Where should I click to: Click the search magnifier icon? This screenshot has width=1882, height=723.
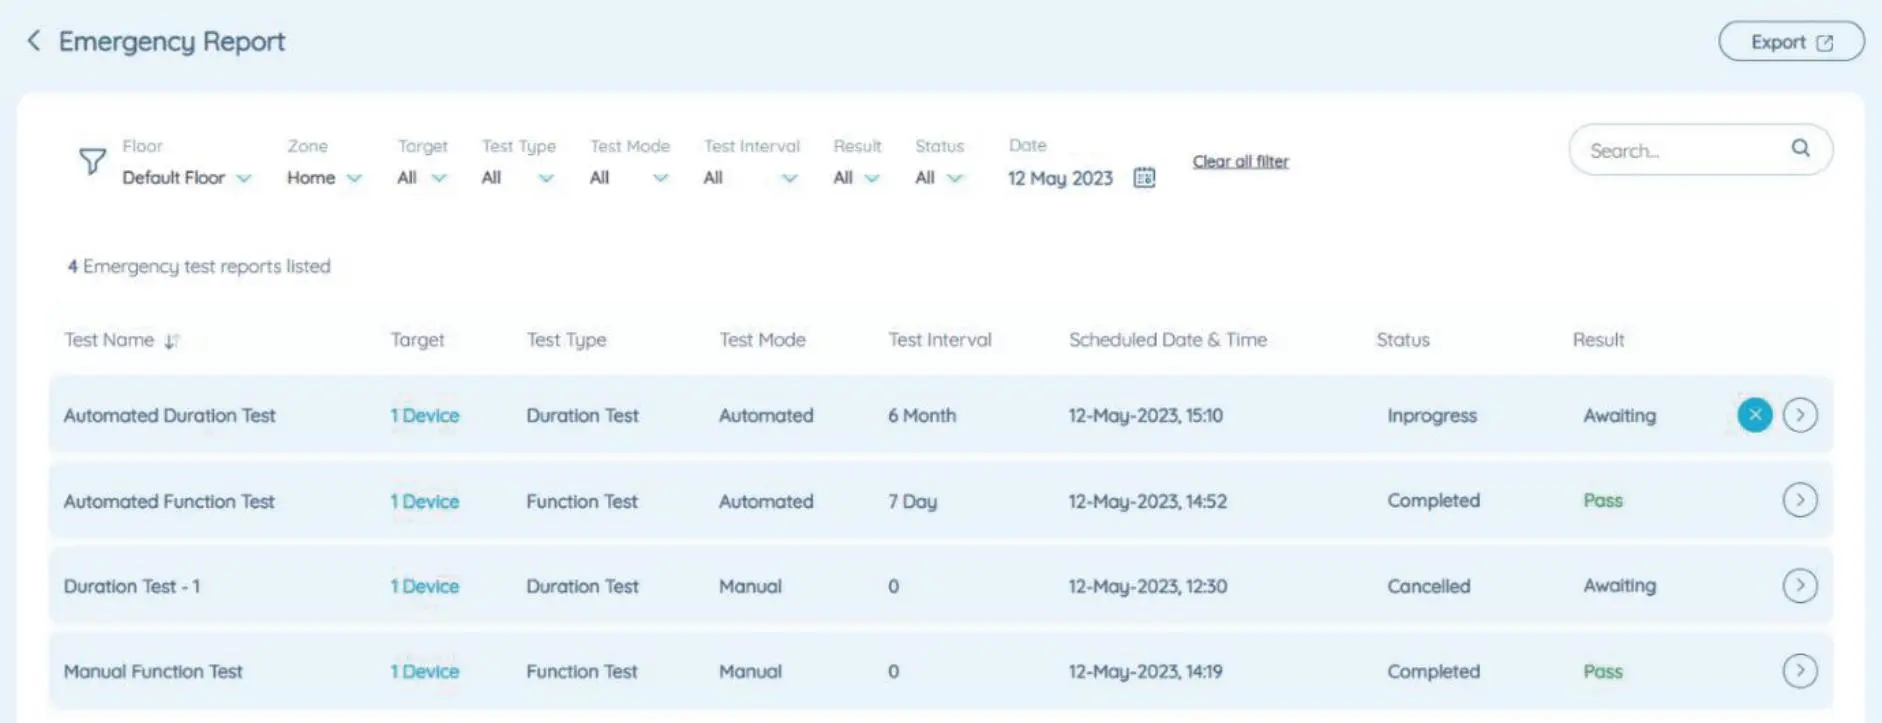(1800, 149)
